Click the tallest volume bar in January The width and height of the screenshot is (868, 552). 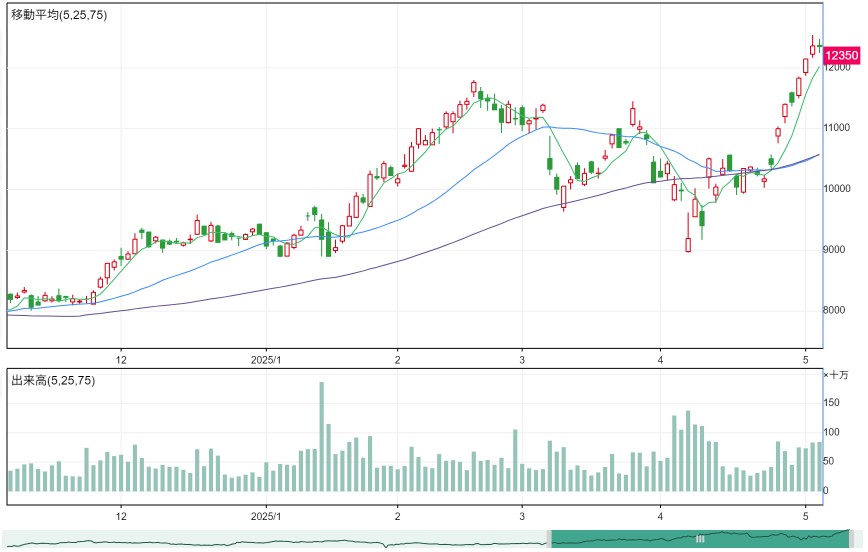322,436
